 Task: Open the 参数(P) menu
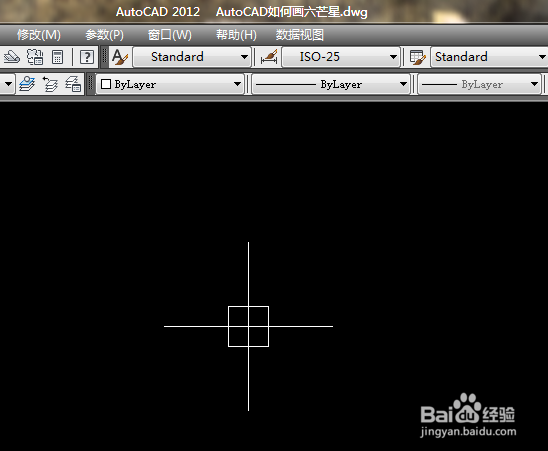[104, 35]
